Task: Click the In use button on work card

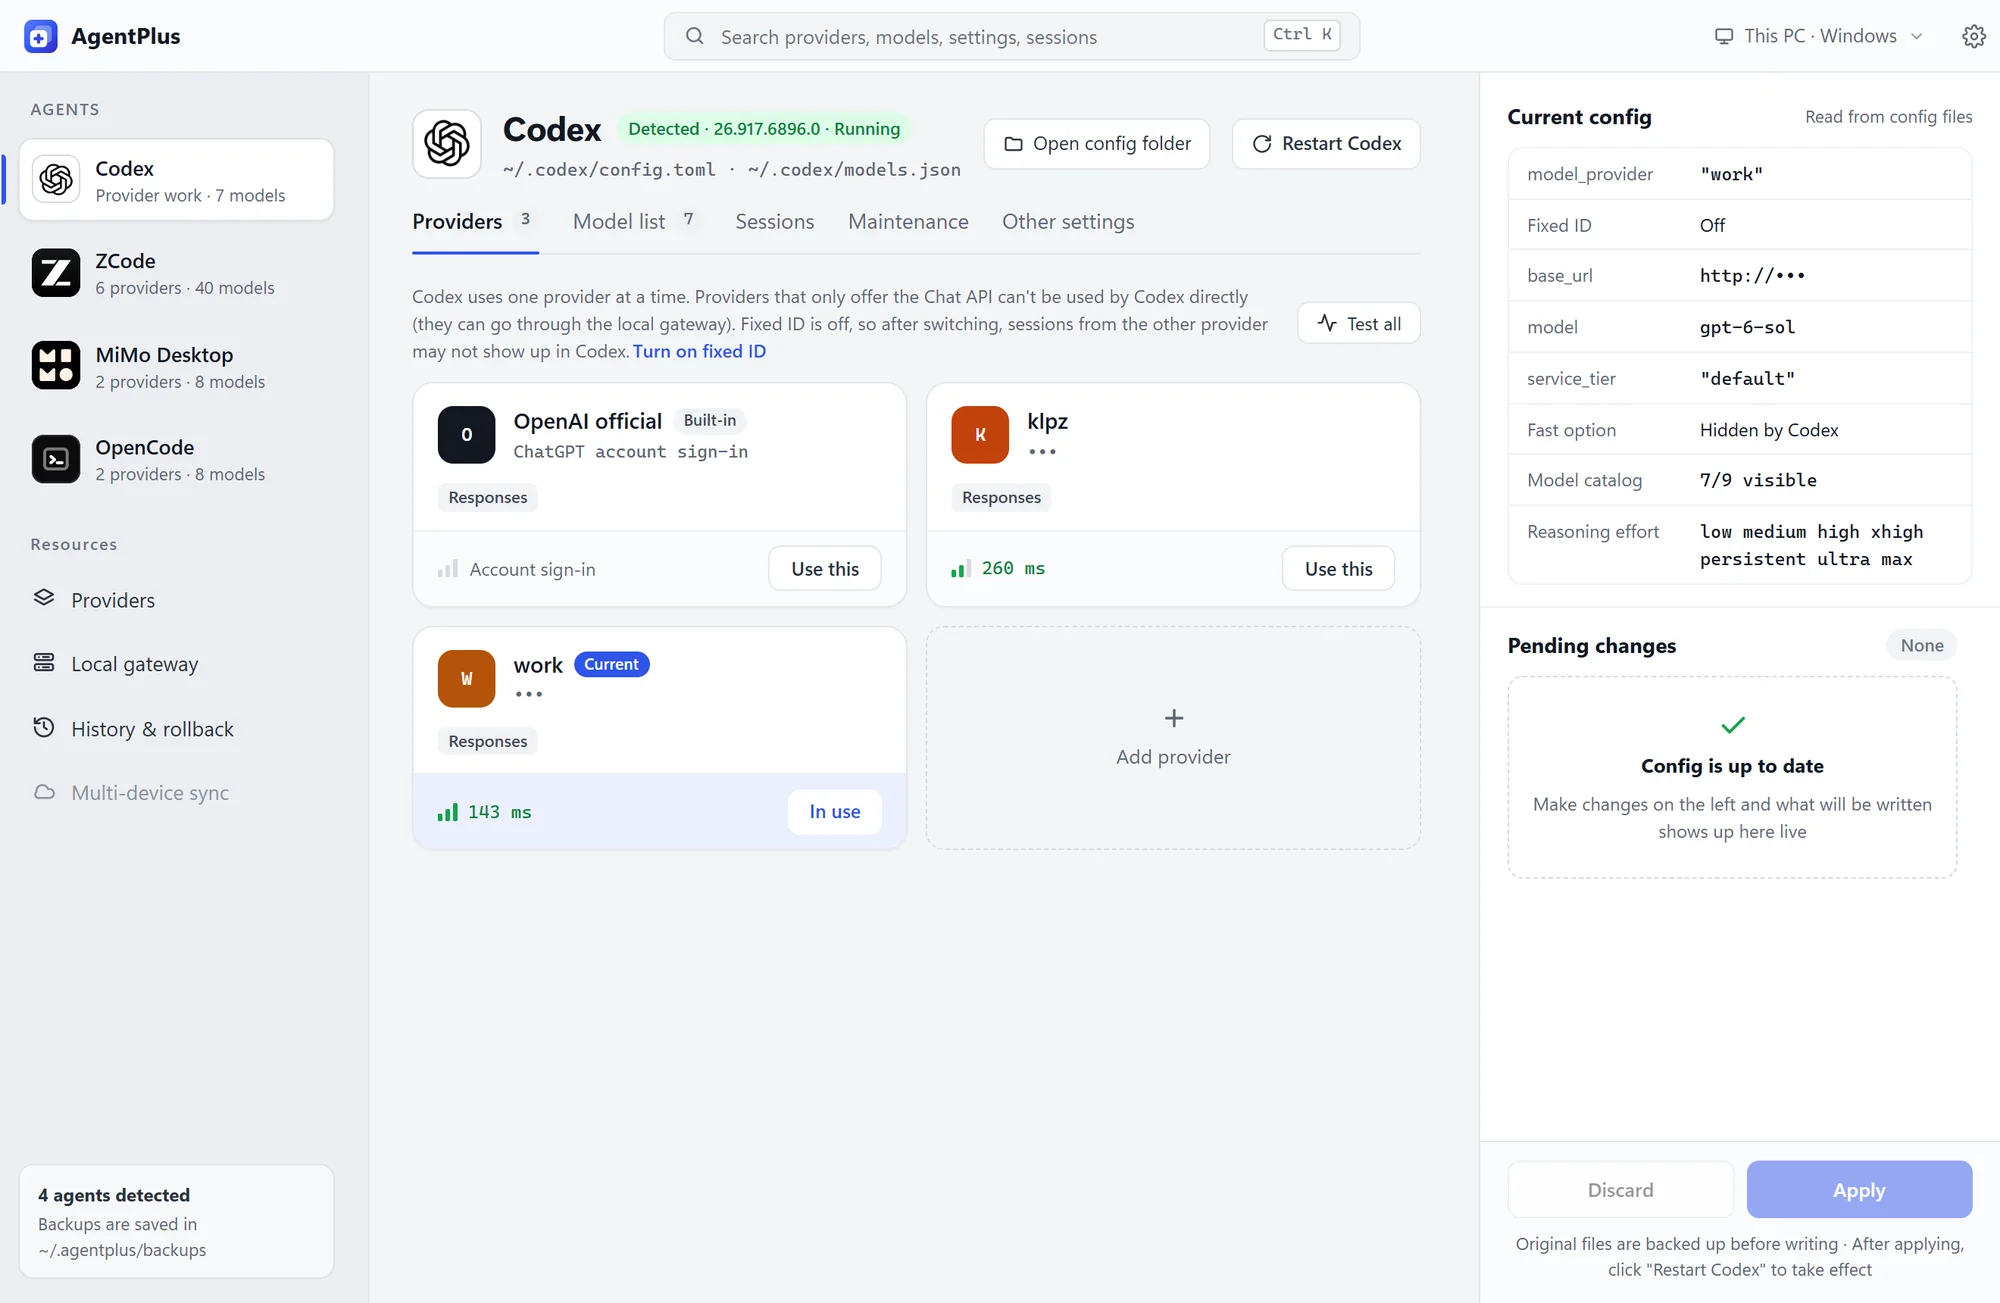Action: (x=835, y=812)
